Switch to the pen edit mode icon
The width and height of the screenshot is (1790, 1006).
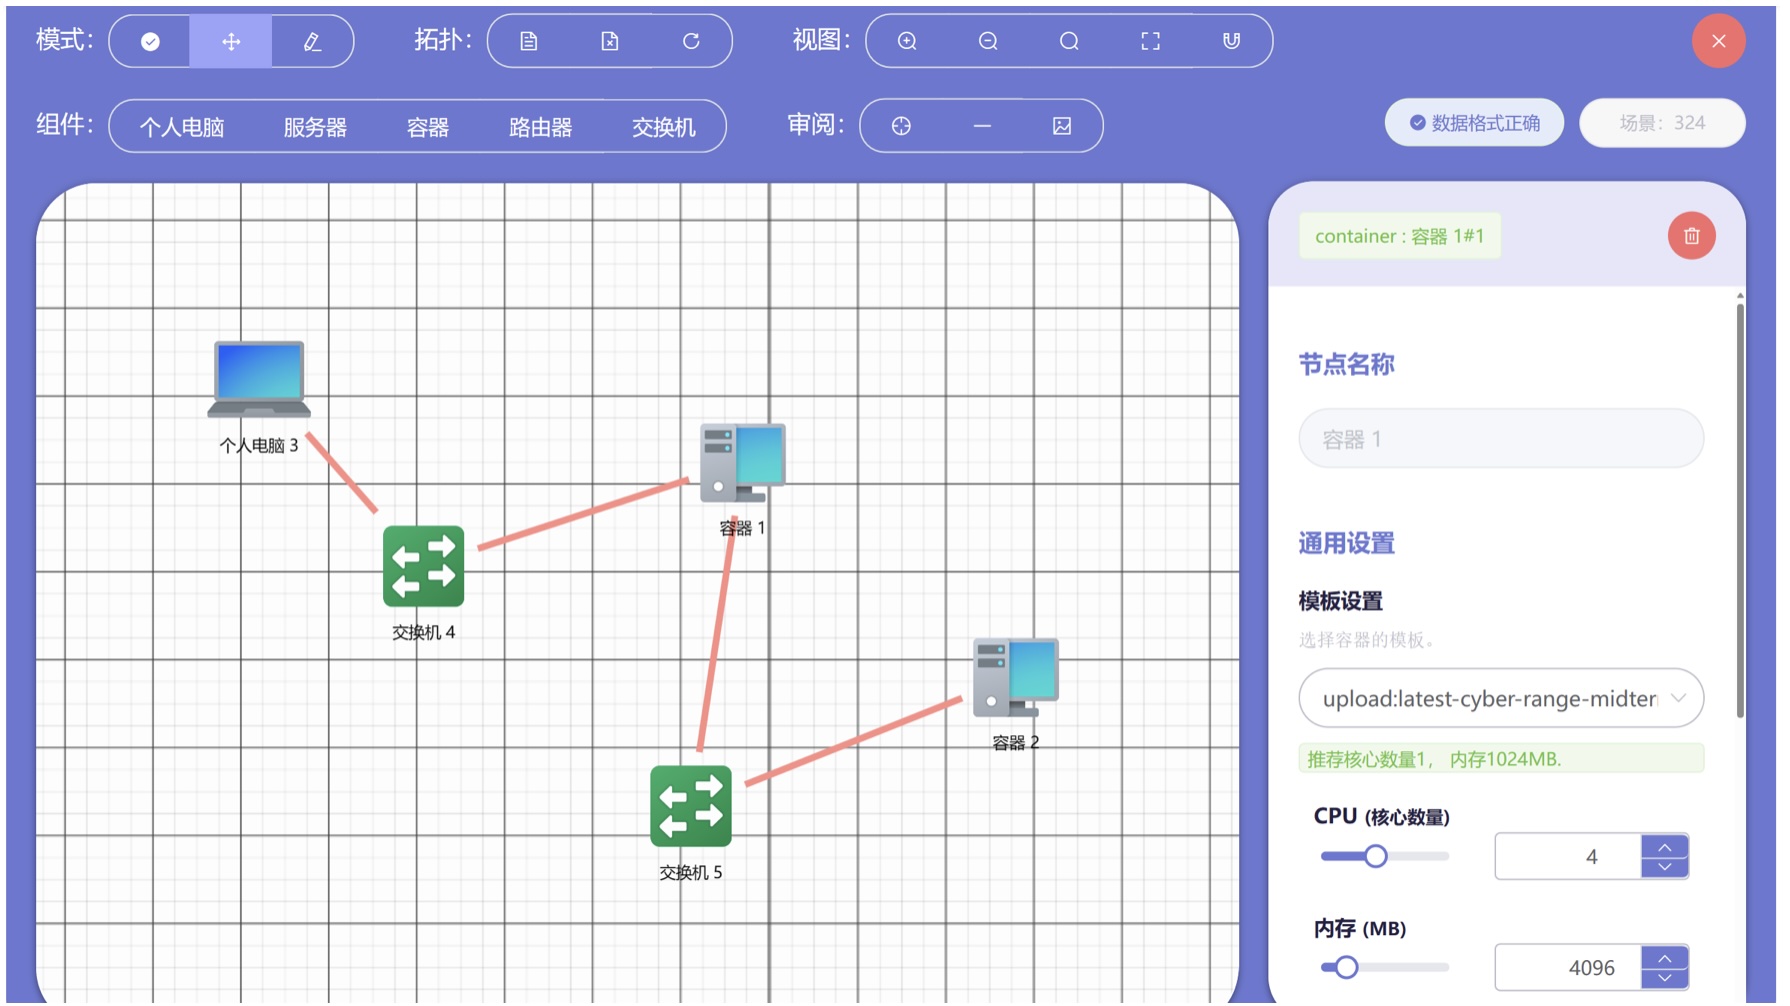point(312,41)
